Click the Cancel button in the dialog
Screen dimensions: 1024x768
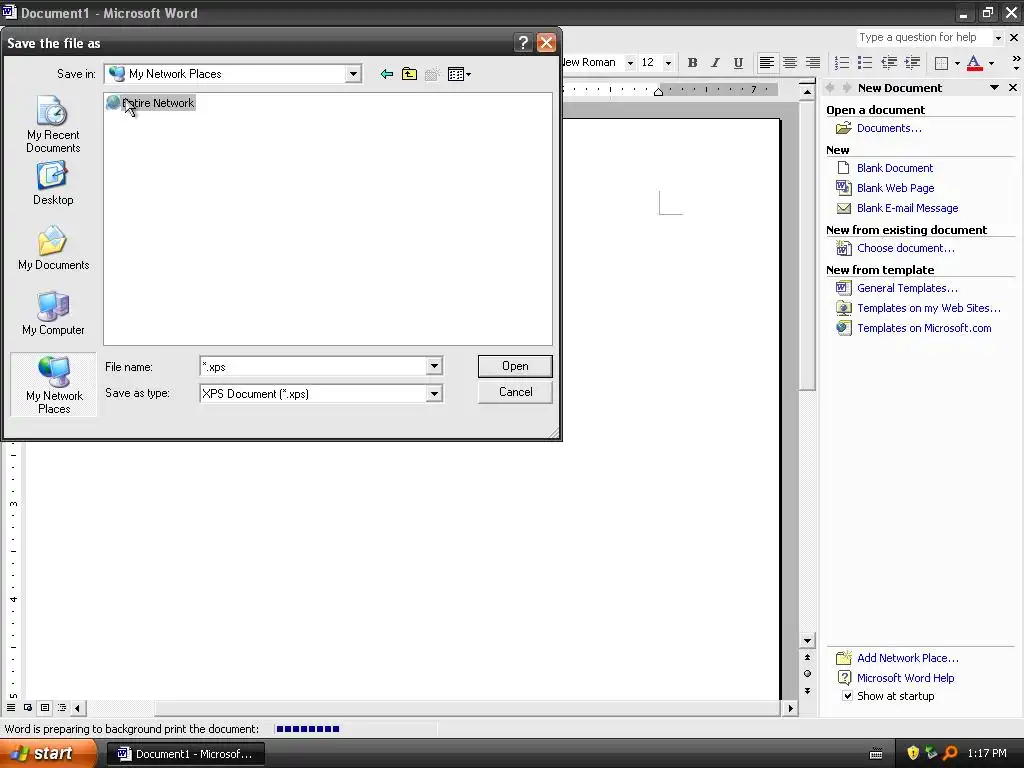pos(515,392)
